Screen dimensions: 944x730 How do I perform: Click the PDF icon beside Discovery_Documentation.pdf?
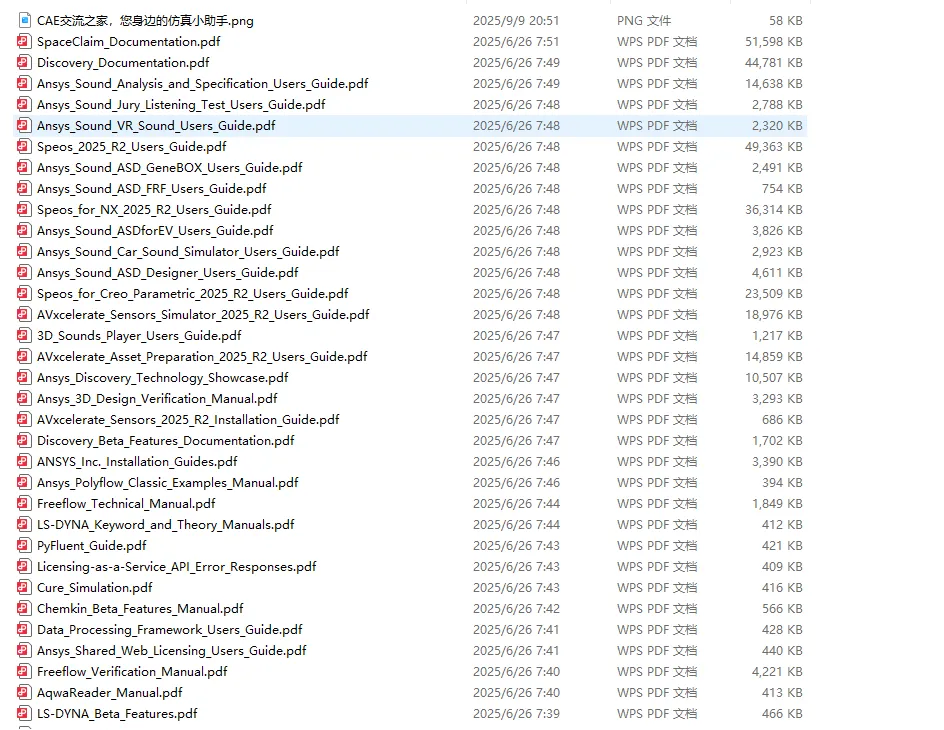click(x=24, y=63)
